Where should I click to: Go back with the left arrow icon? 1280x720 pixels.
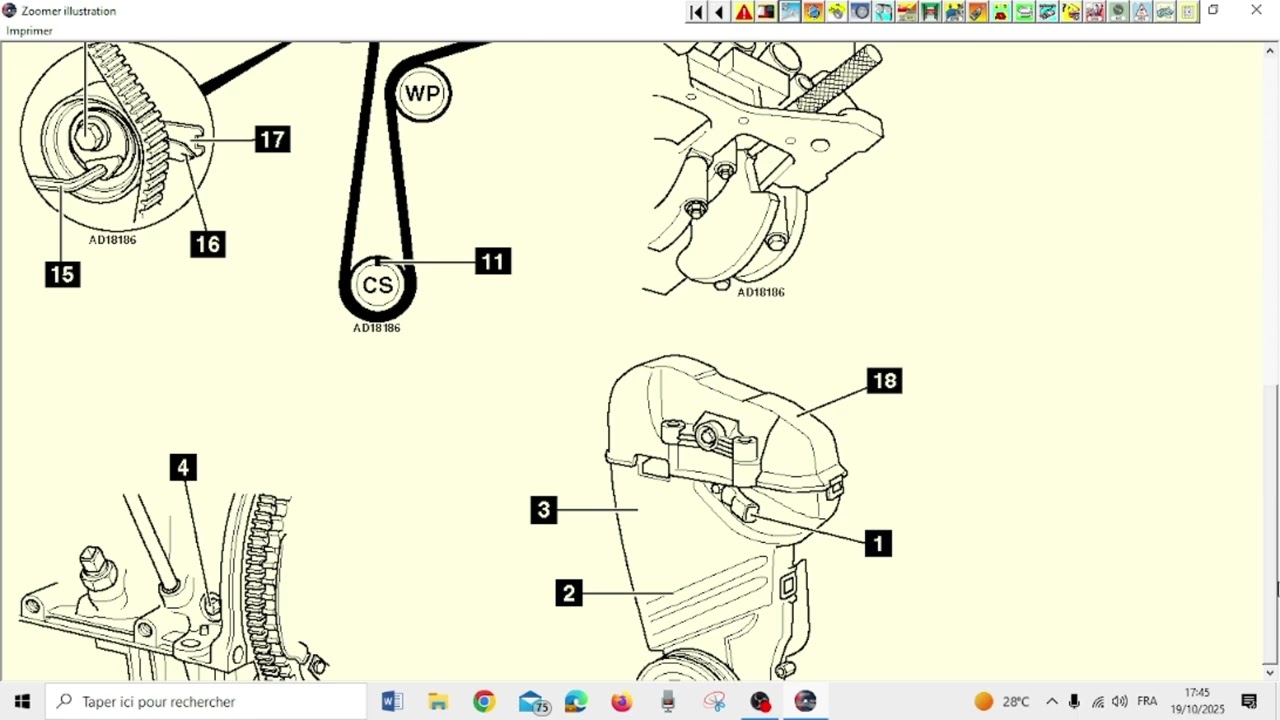(720, 12)
